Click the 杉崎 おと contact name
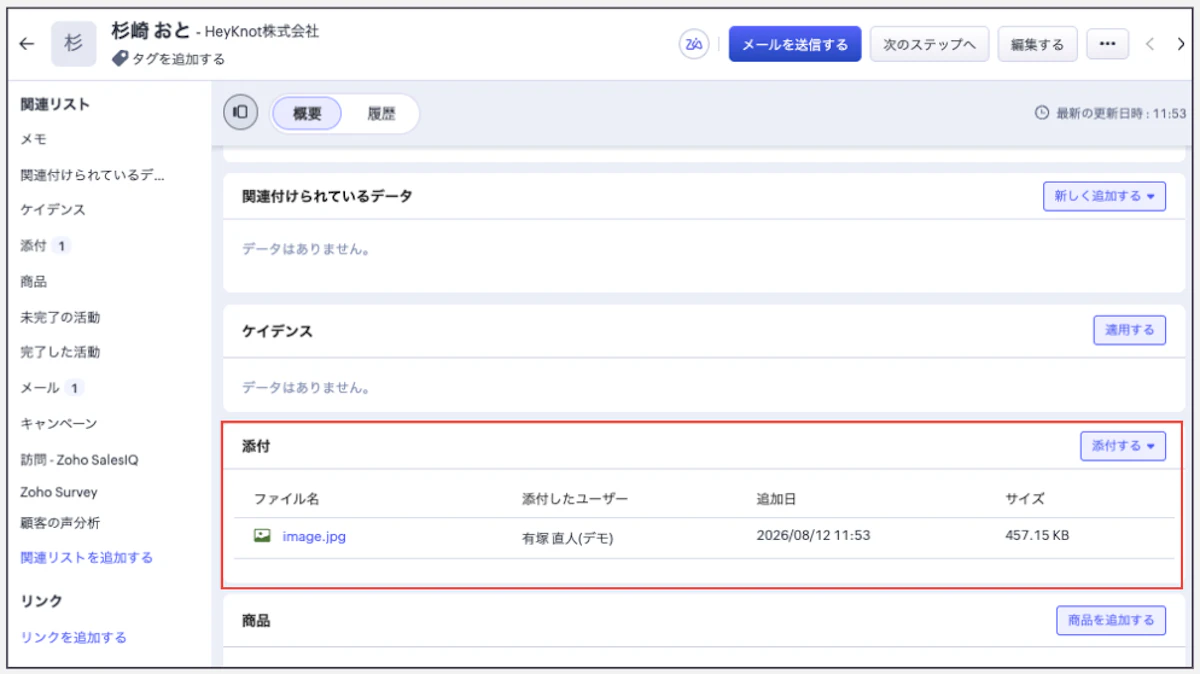1200x674 pixels. pos(151,31)
